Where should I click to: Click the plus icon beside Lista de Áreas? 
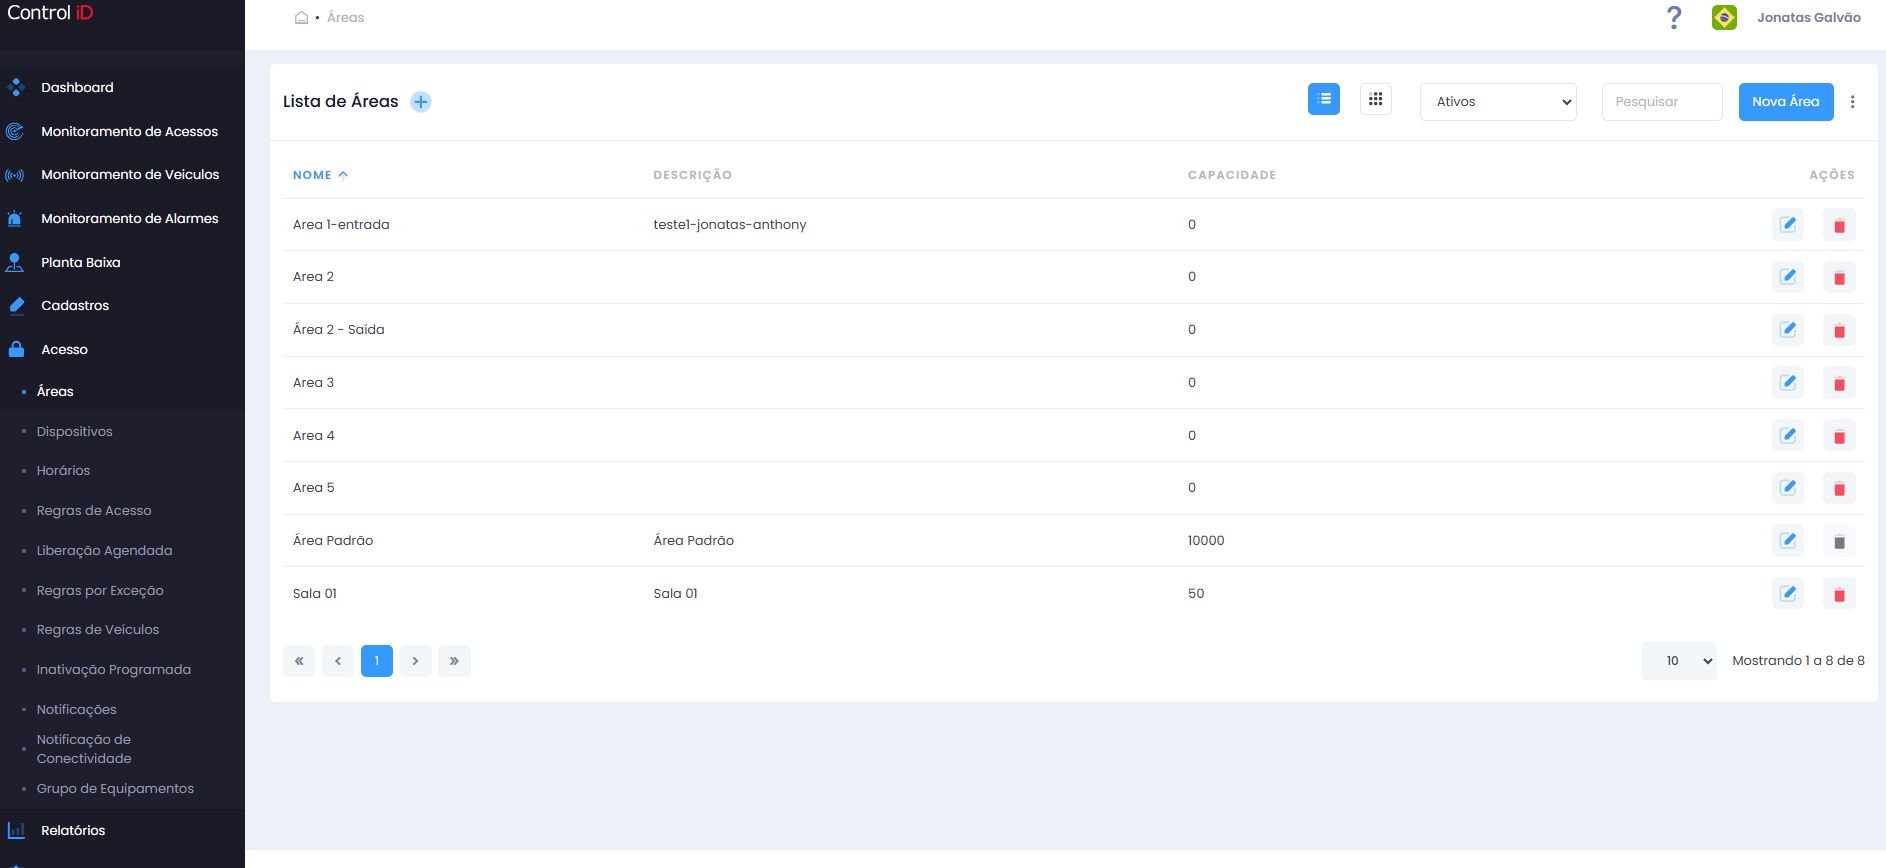tap(421, 102)
